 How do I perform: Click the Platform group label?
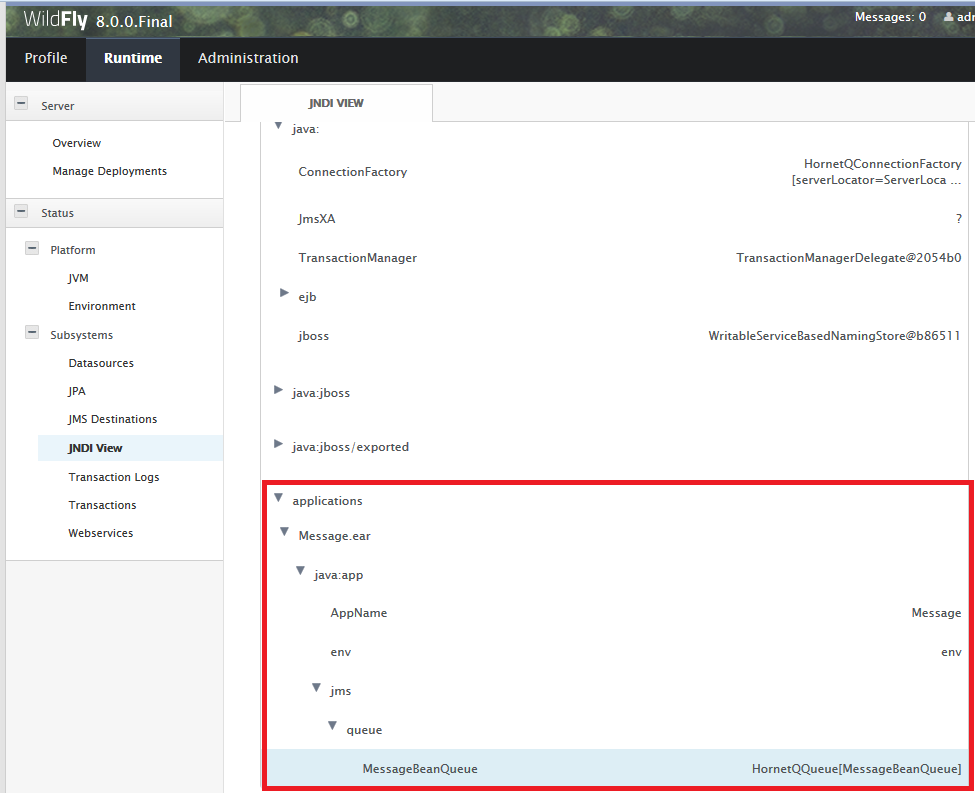[x=73, y=250]
